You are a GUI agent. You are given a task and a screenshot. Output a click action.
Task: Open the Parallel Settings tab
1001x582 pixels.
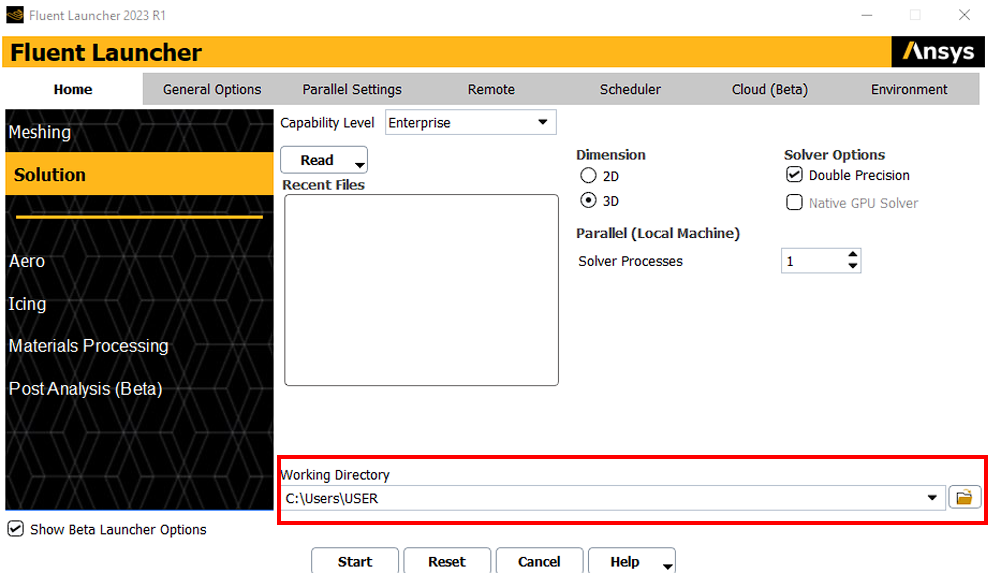352,89
